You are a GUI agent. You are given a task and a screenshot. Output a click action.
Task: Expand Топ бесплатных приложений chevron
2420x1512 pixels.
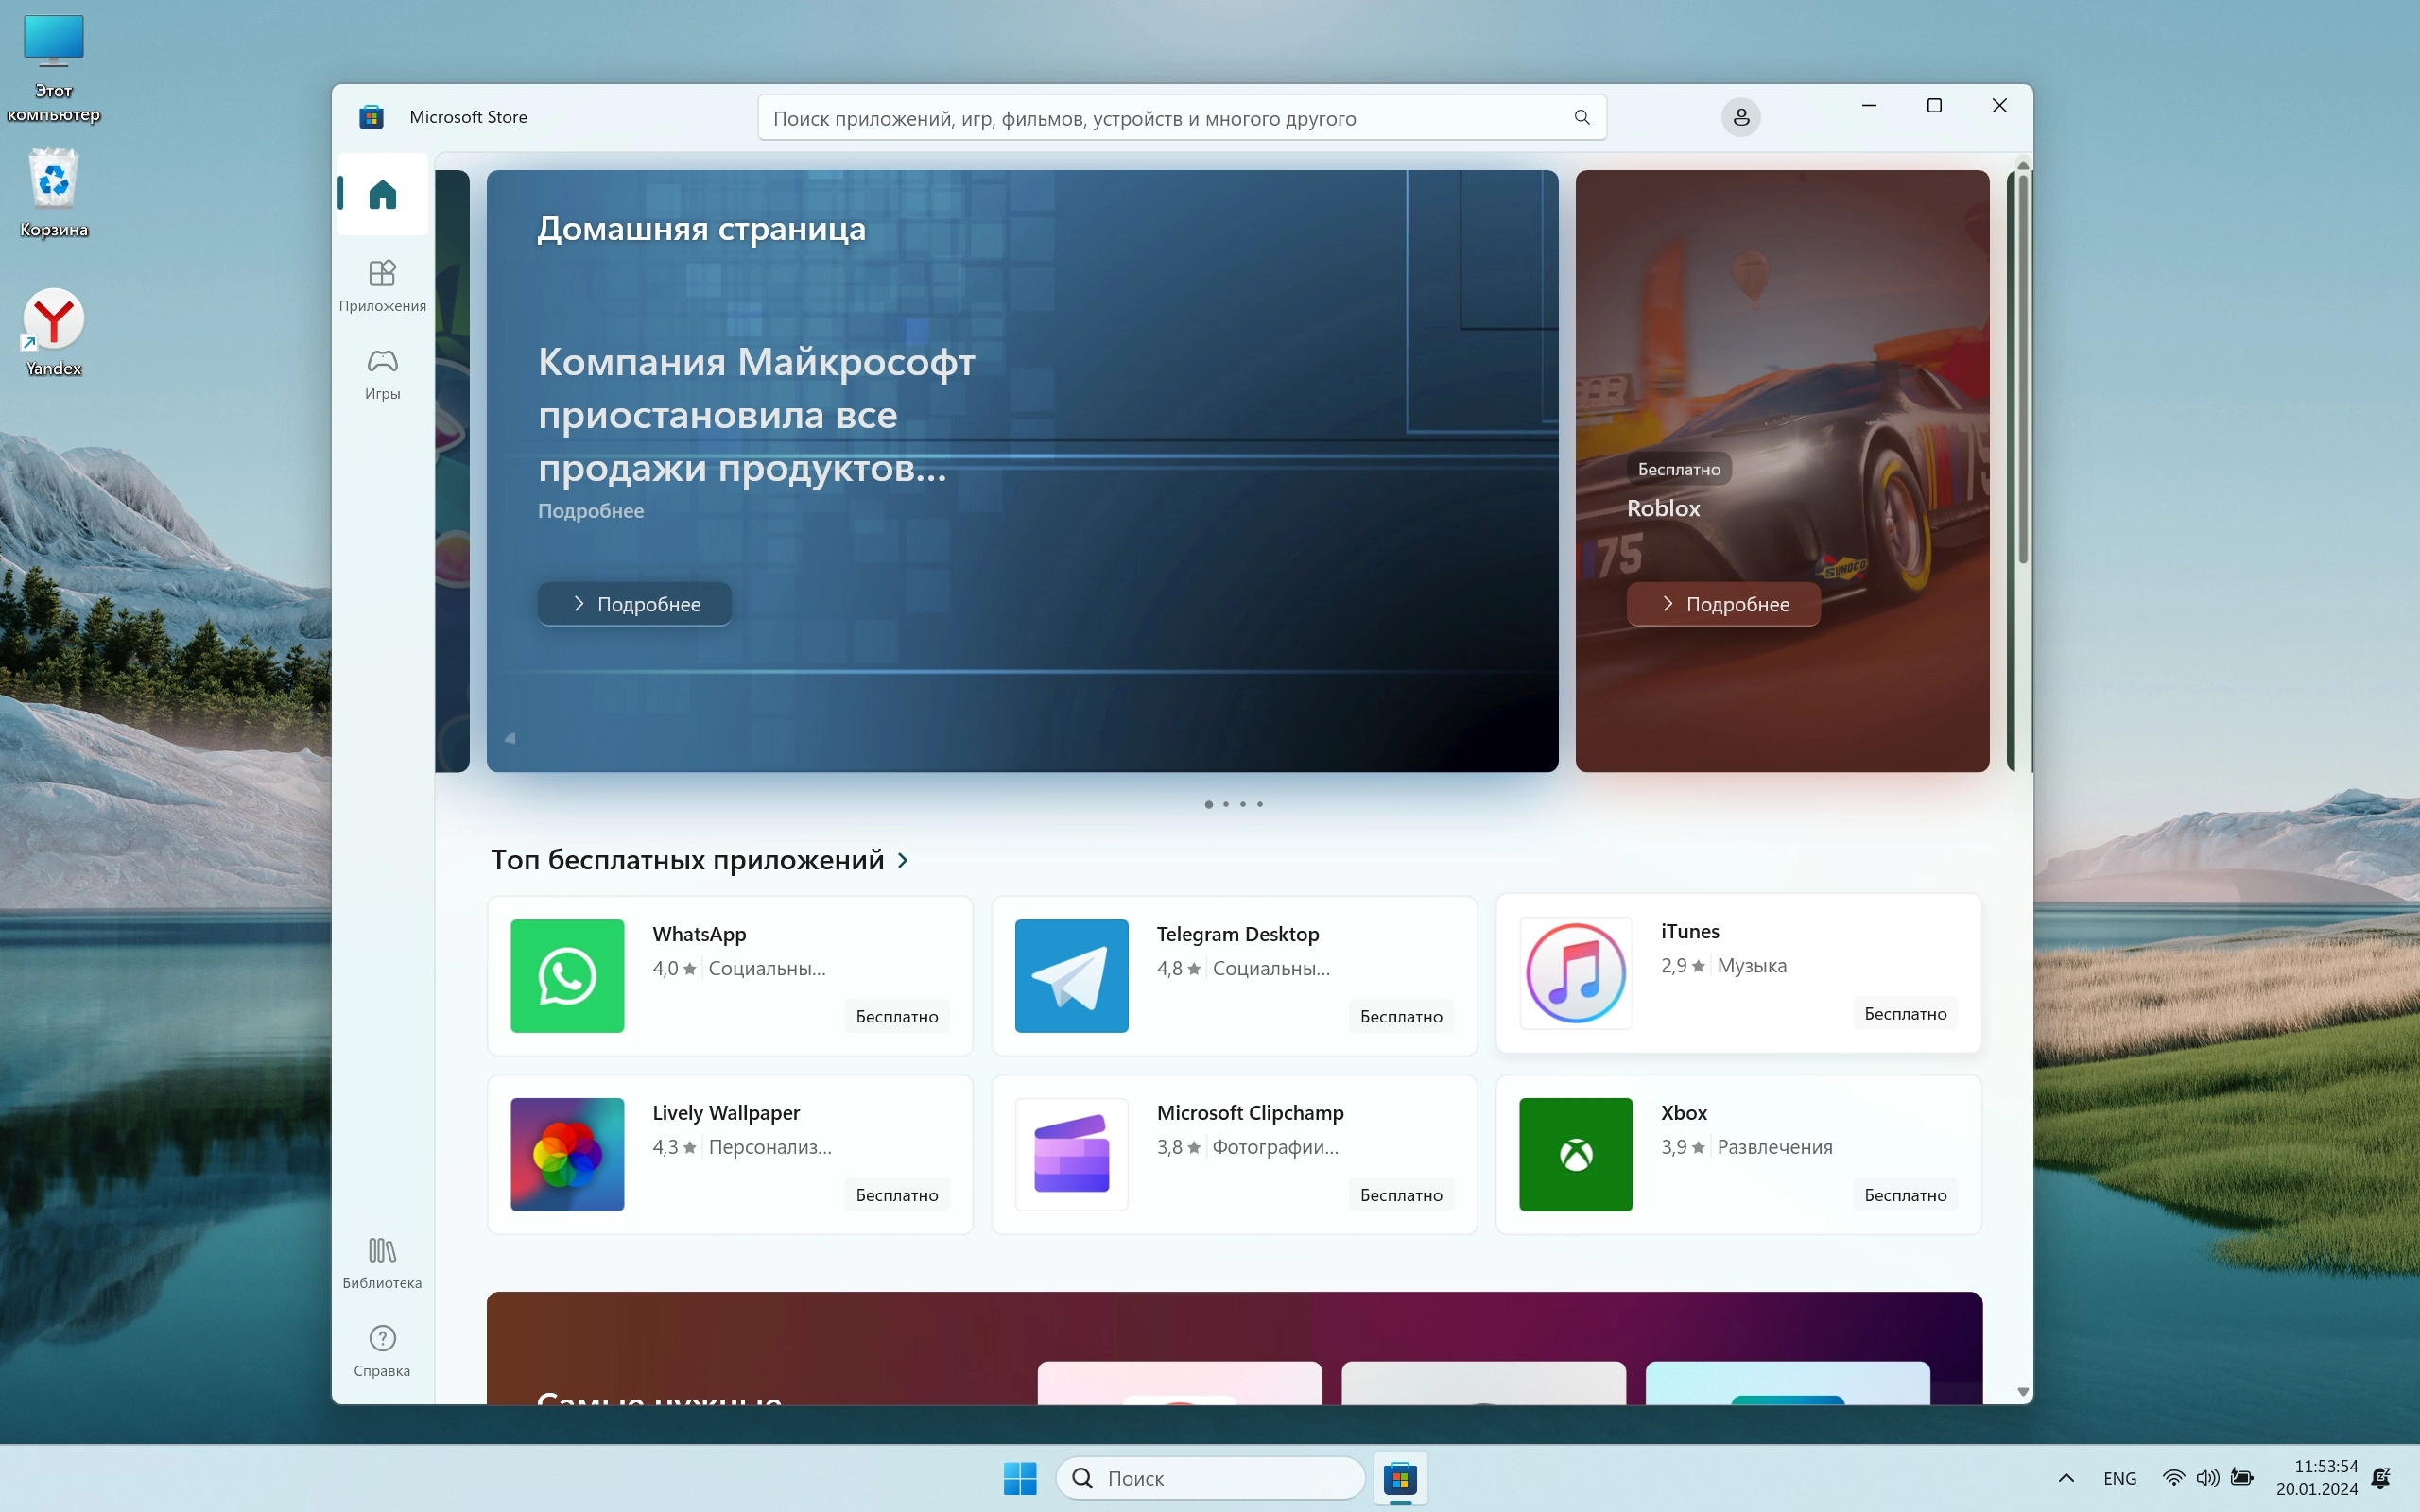tap(903, 860)
